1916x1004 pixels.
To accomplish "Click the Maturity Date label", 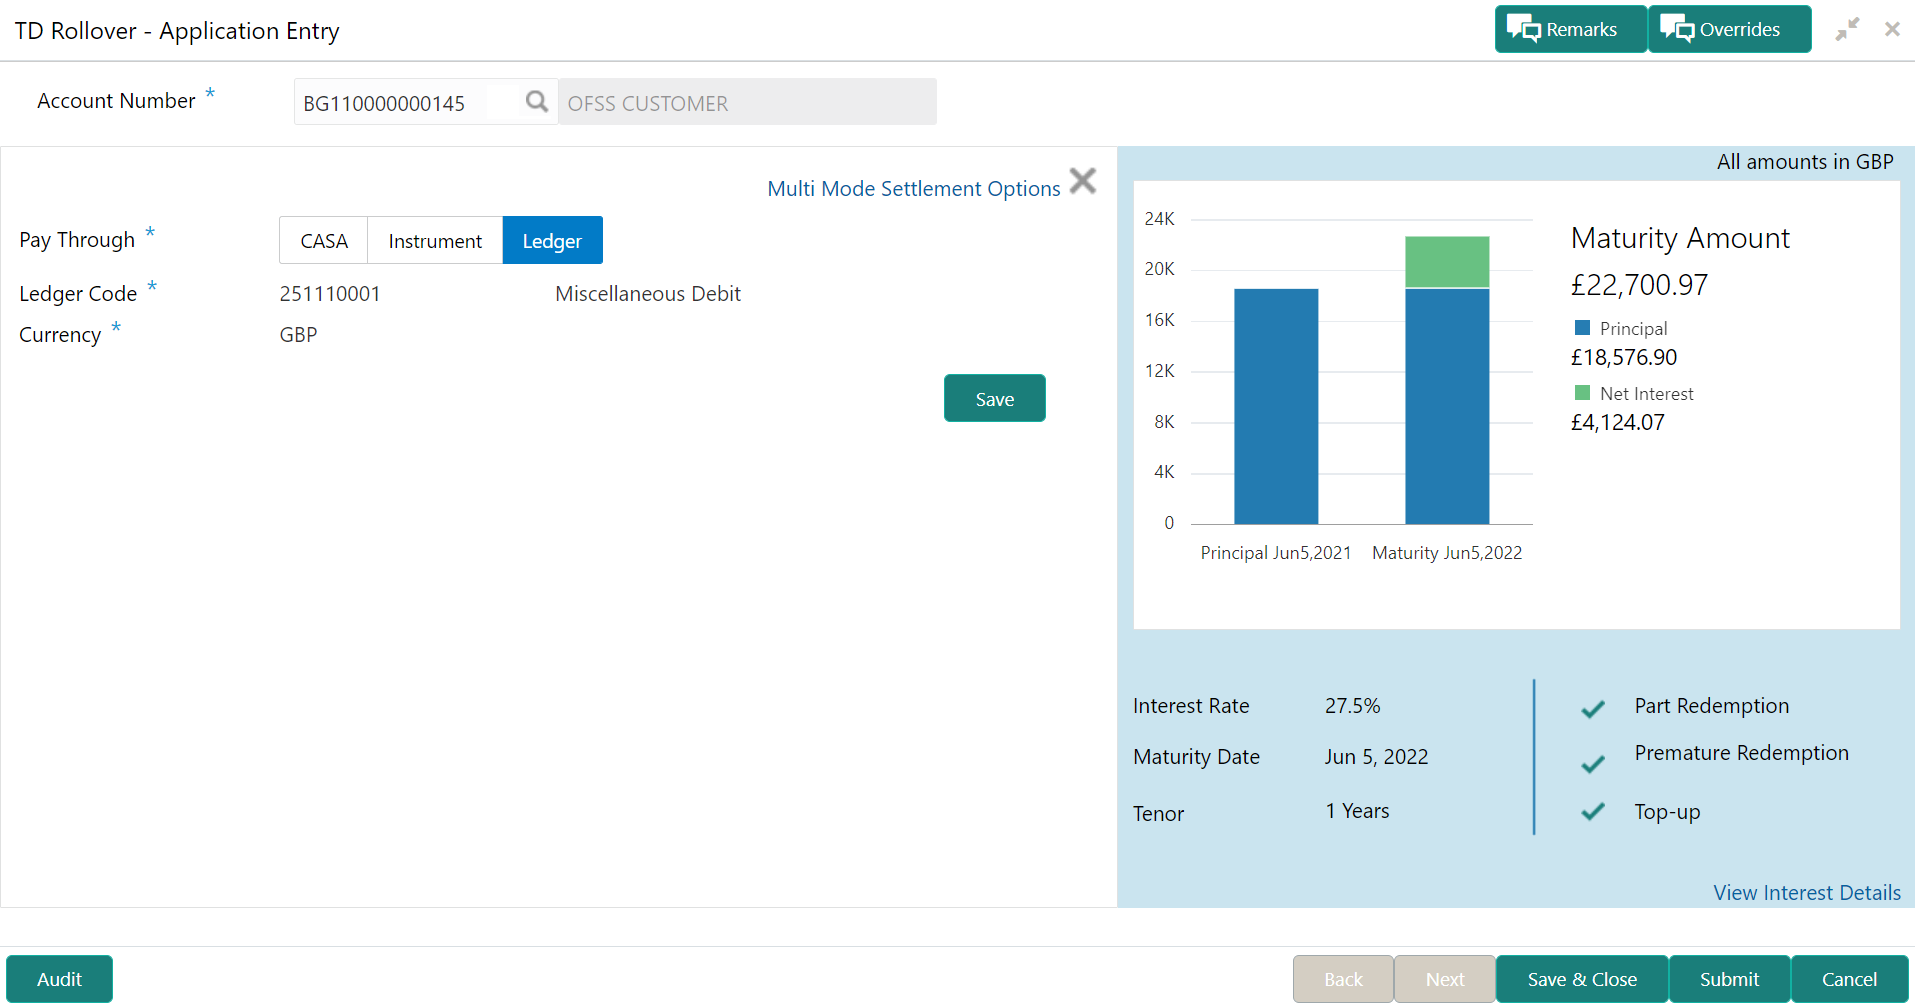I will coord(1196,756).
